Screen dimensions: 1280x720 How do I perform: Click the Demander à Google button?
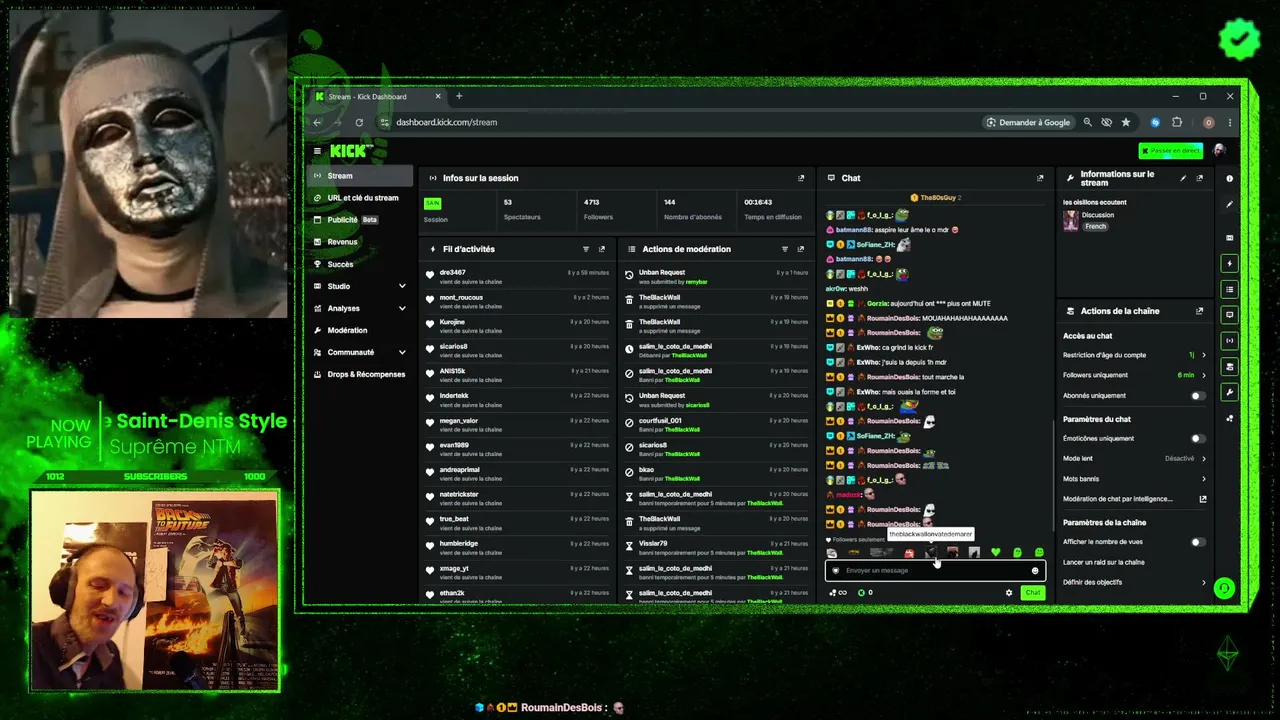point(1028,122)
